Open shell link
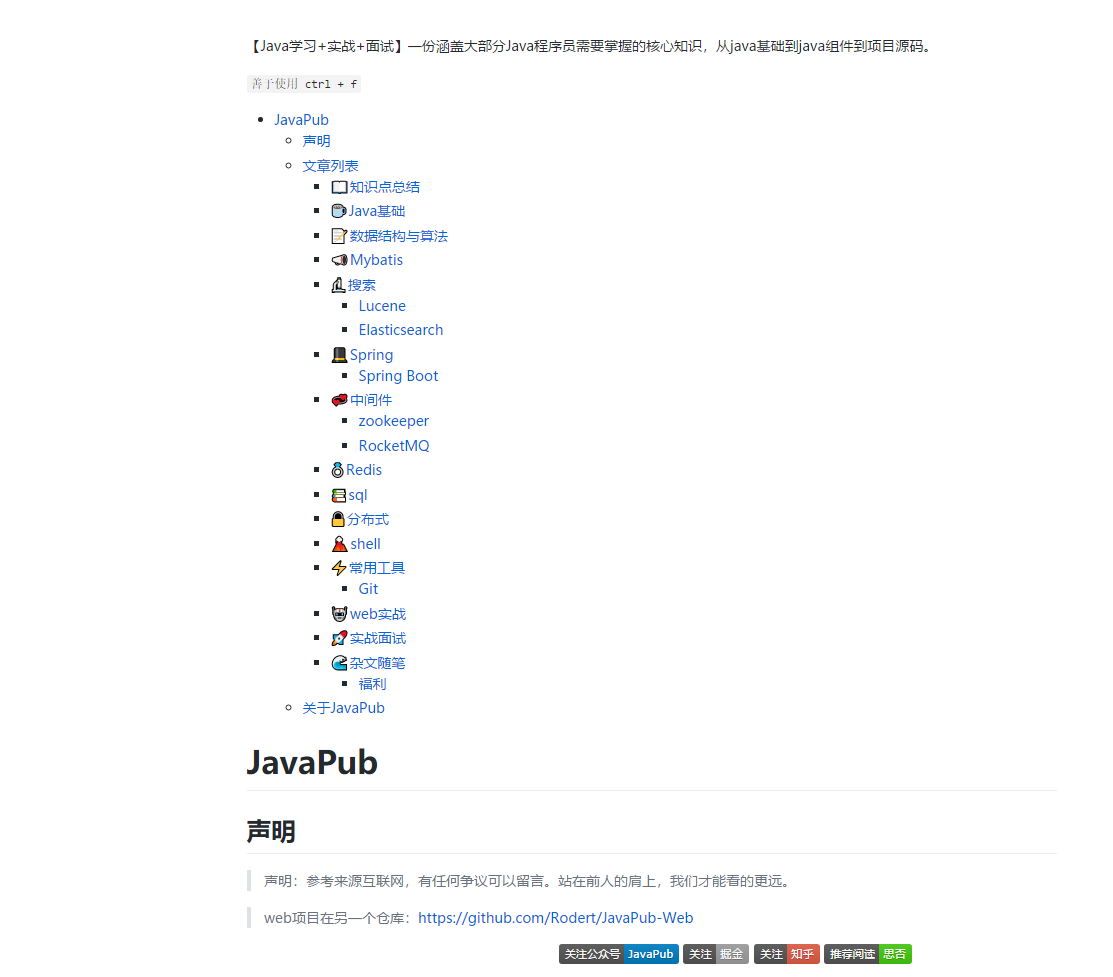Screen dimensions: 1113x977 pyautogui.click(x=365, y=544)
